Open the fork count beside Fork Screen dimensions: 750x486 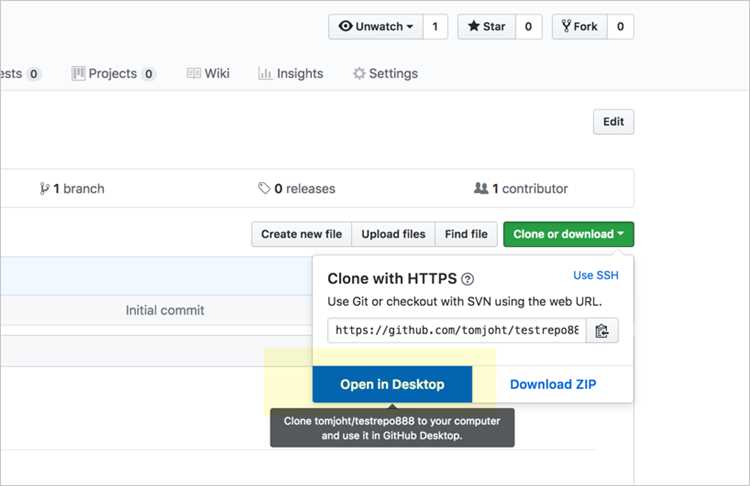pos(620,26)
